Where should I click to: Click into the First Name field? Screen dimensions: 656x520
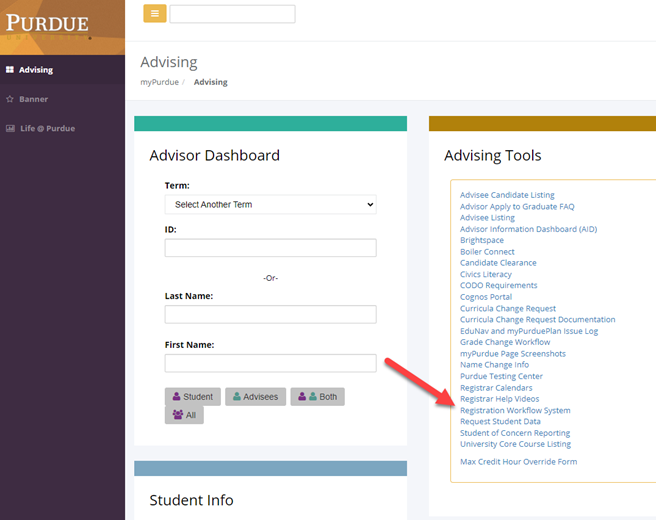[270, 363]
